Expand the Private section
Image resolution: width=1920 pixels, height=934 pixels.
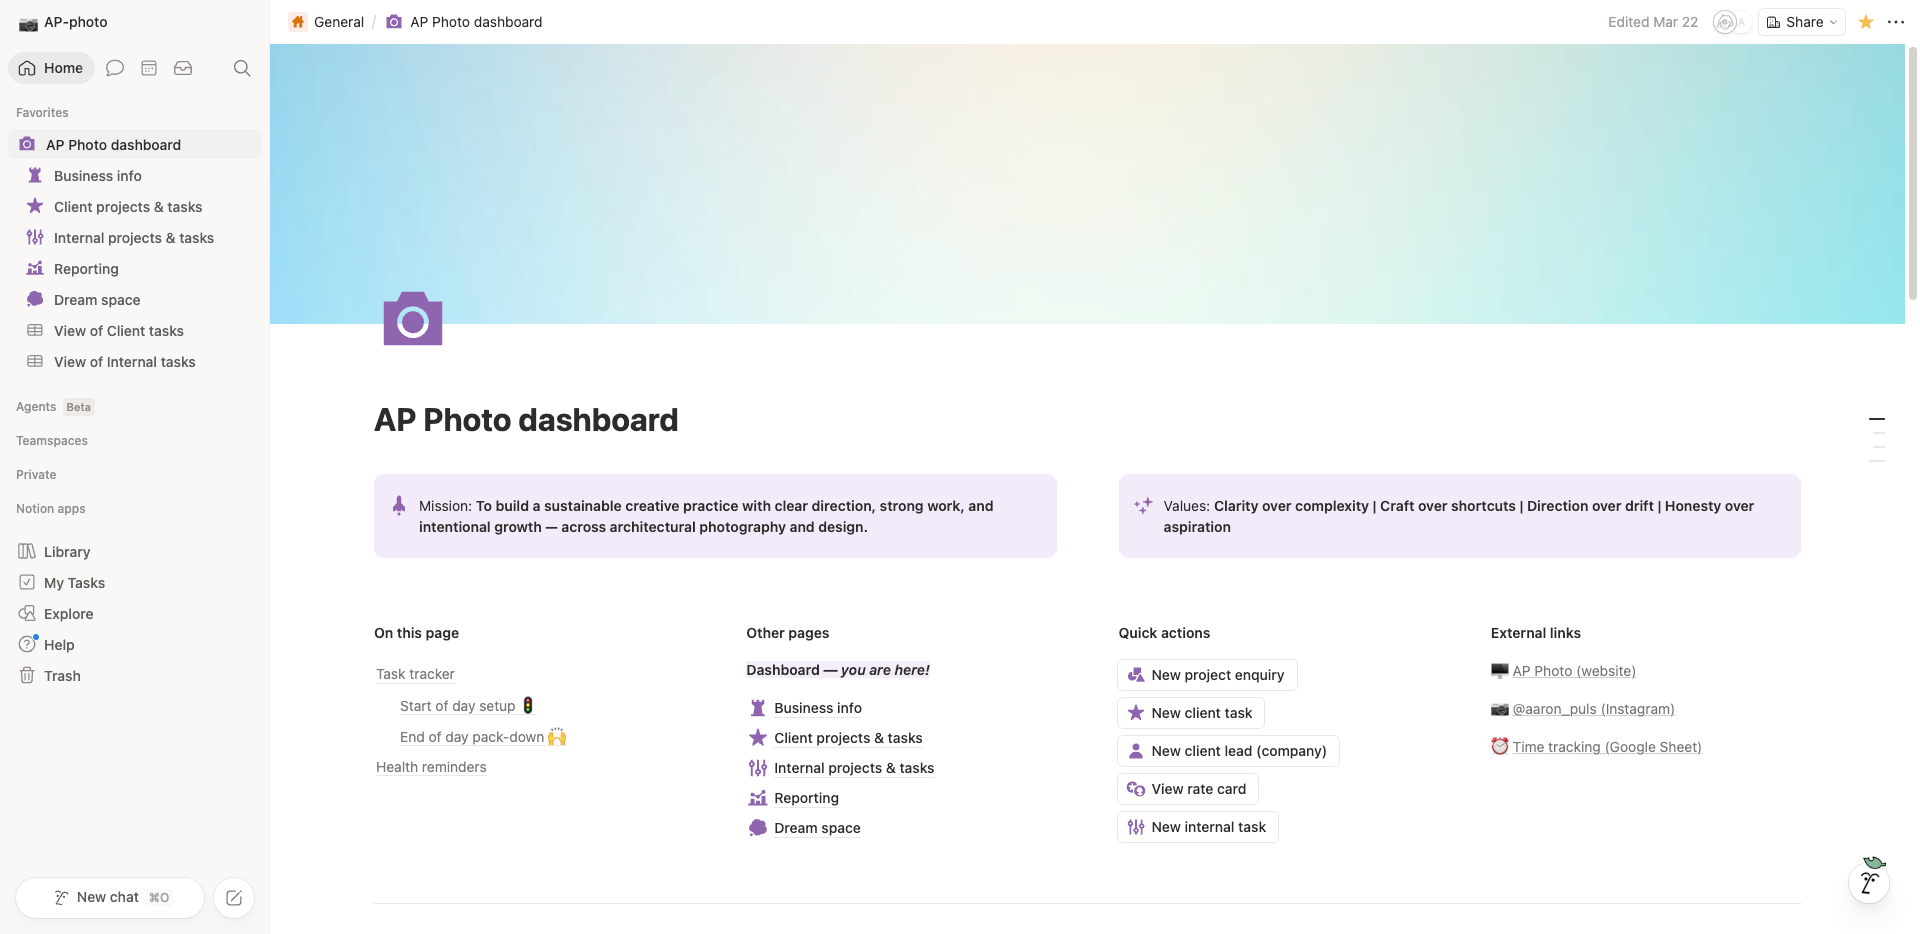click(36, 474)
